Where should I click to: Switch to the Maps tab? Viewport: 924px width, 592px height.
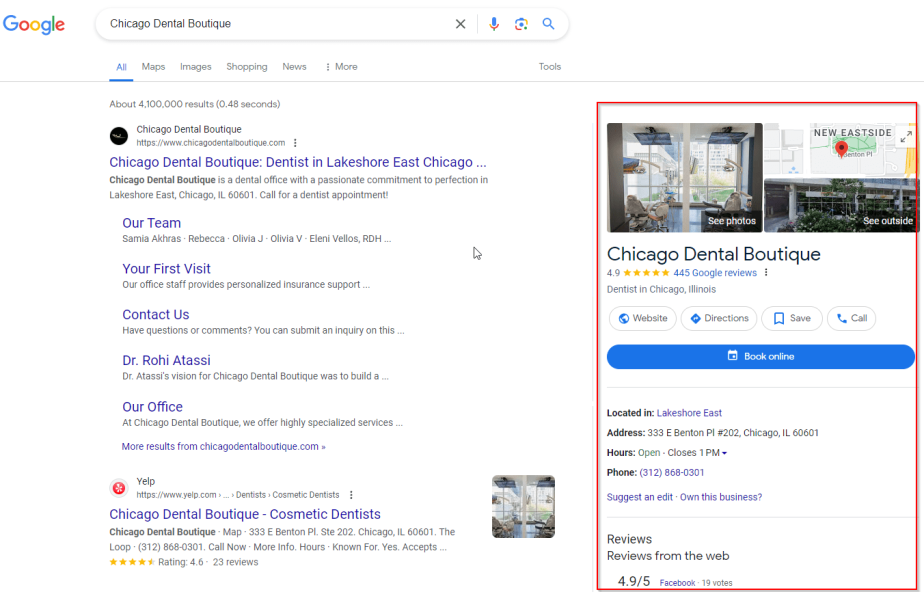coord(153,67)
